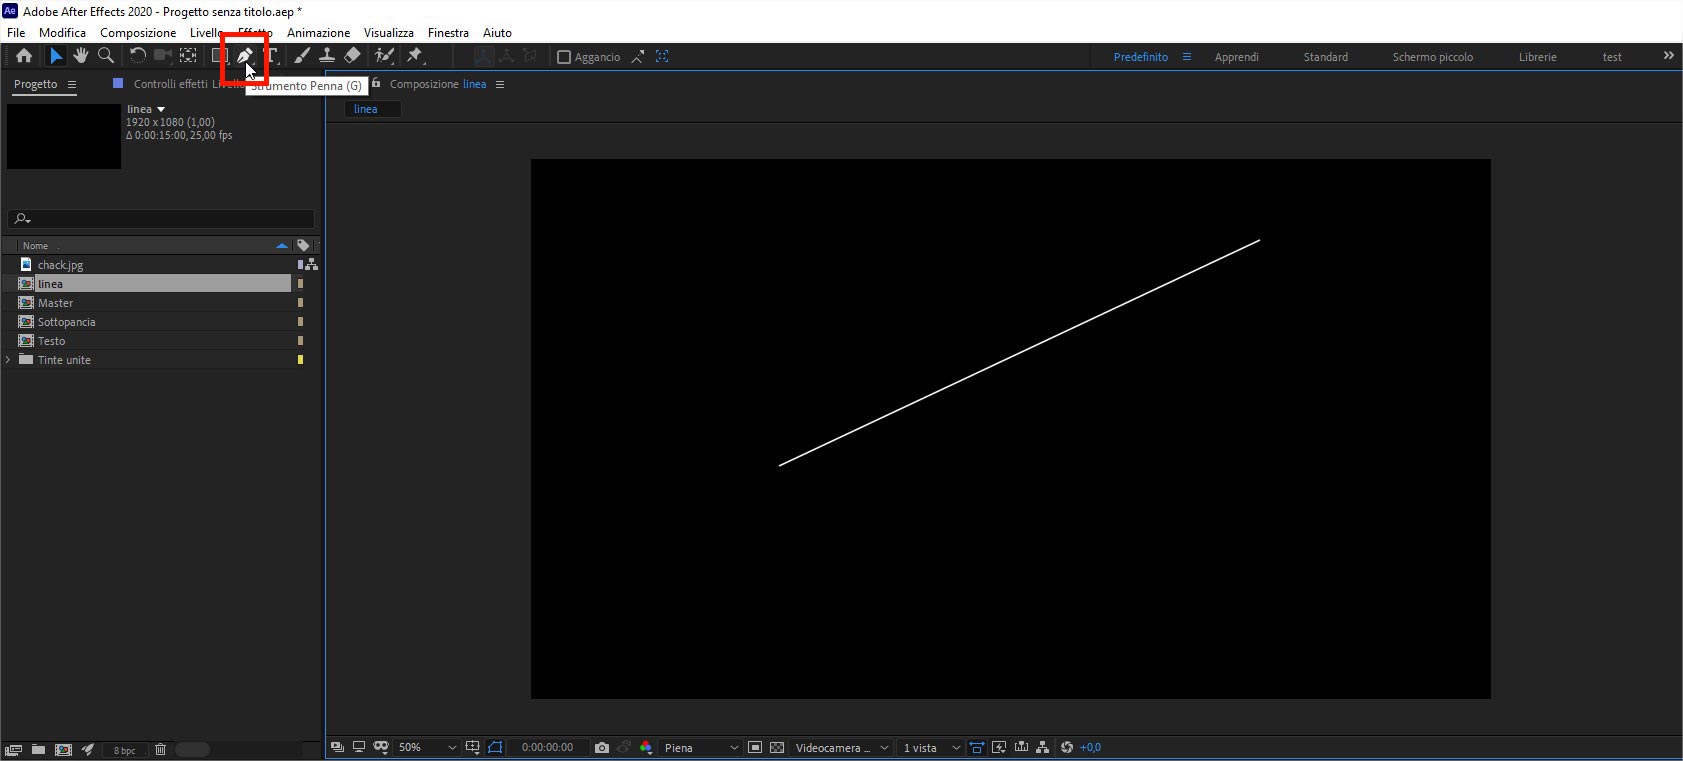Viewport: 1683px width, 761px height.
Task: Open the Composizione menu
Action: [x=138, y=32]
